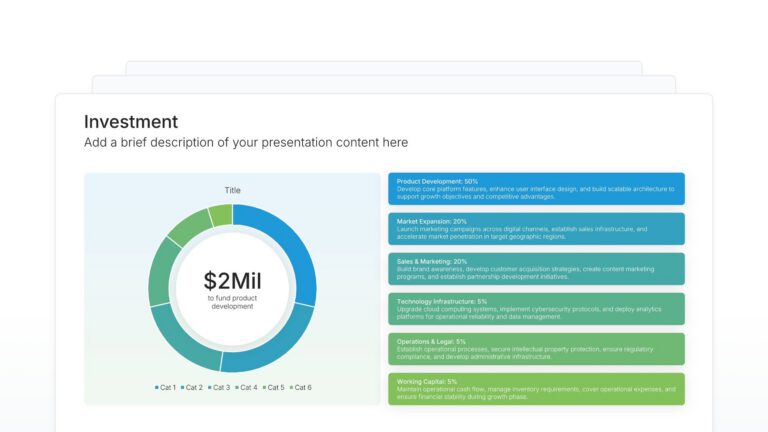Click the Working Capital: 5% box
Viewport: 768px width, 432px height.
click(x=536, y=389)
